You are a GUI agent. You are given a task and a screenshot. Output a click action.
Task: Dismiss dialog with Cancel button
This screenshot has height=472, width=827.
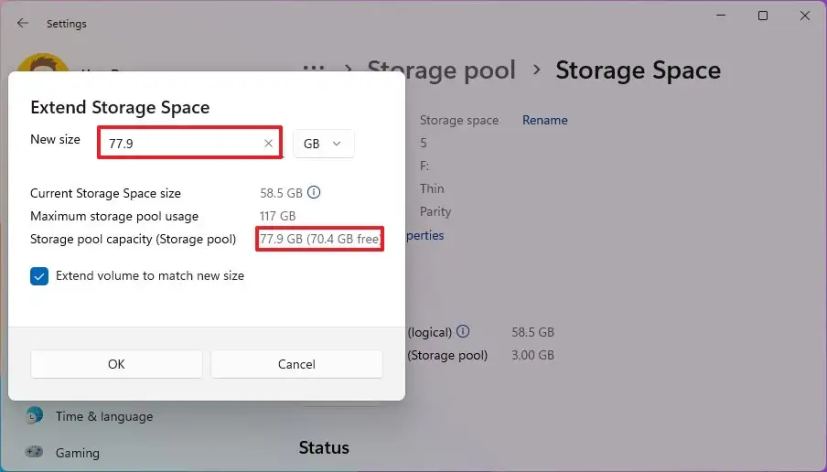(296, 364)
